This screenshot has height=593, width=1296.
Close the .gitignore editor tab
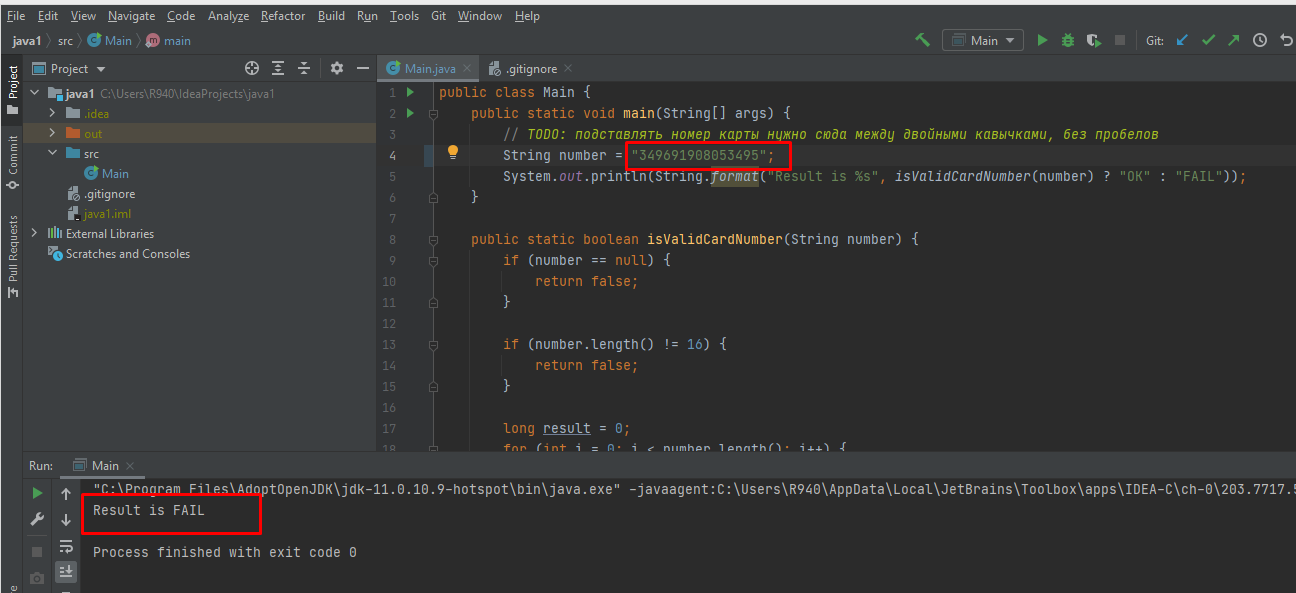567,68
